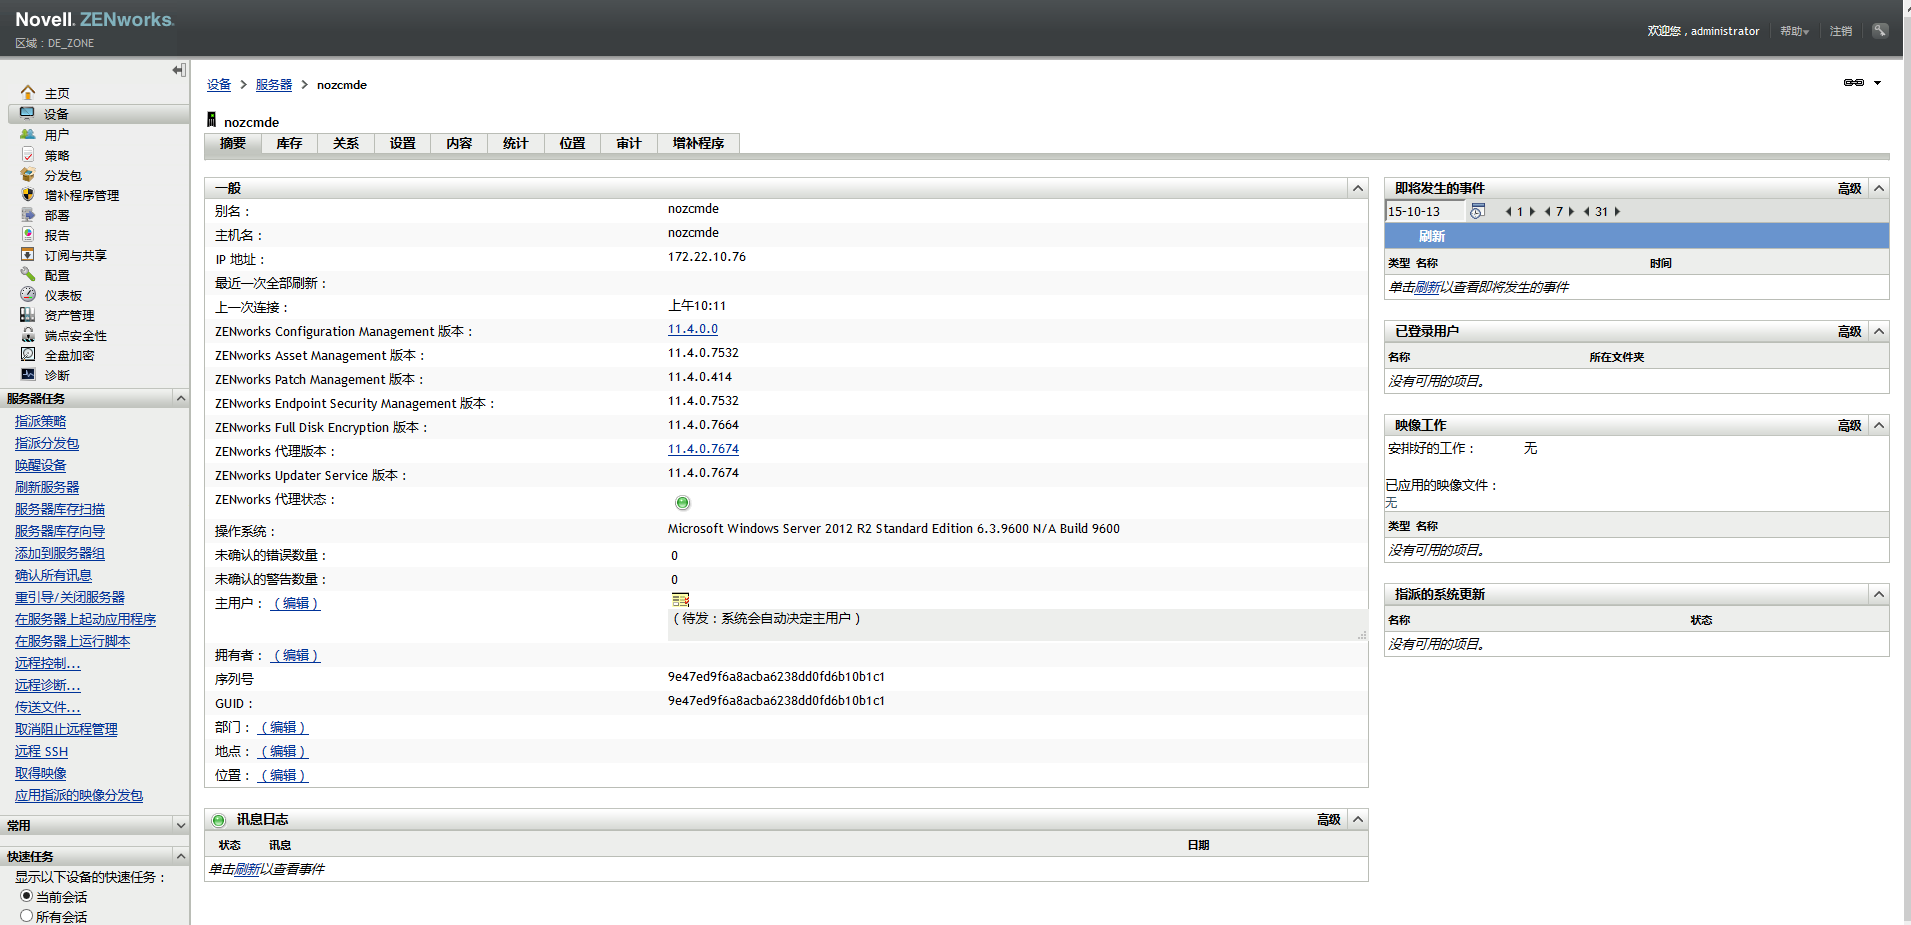Click the server icon beside nozcmde title
The width and height of the screenshot is (1911, 925).
tap(212, 120)
